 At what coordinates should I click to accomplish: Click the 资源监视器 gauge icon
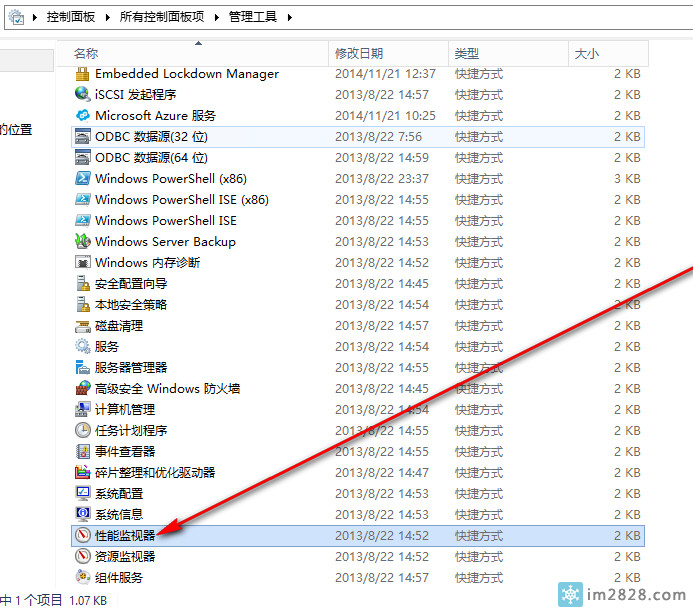pos(82,556)
